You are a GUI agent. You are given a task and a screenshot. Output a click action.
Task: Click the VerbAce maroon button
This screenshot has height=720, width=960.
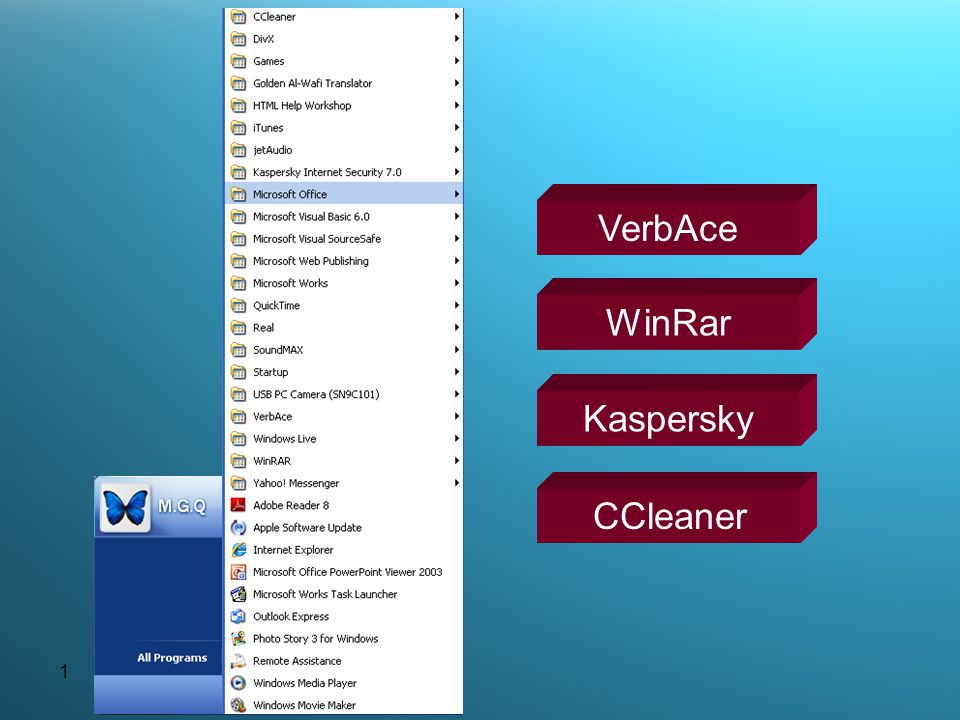click(677, 220)
